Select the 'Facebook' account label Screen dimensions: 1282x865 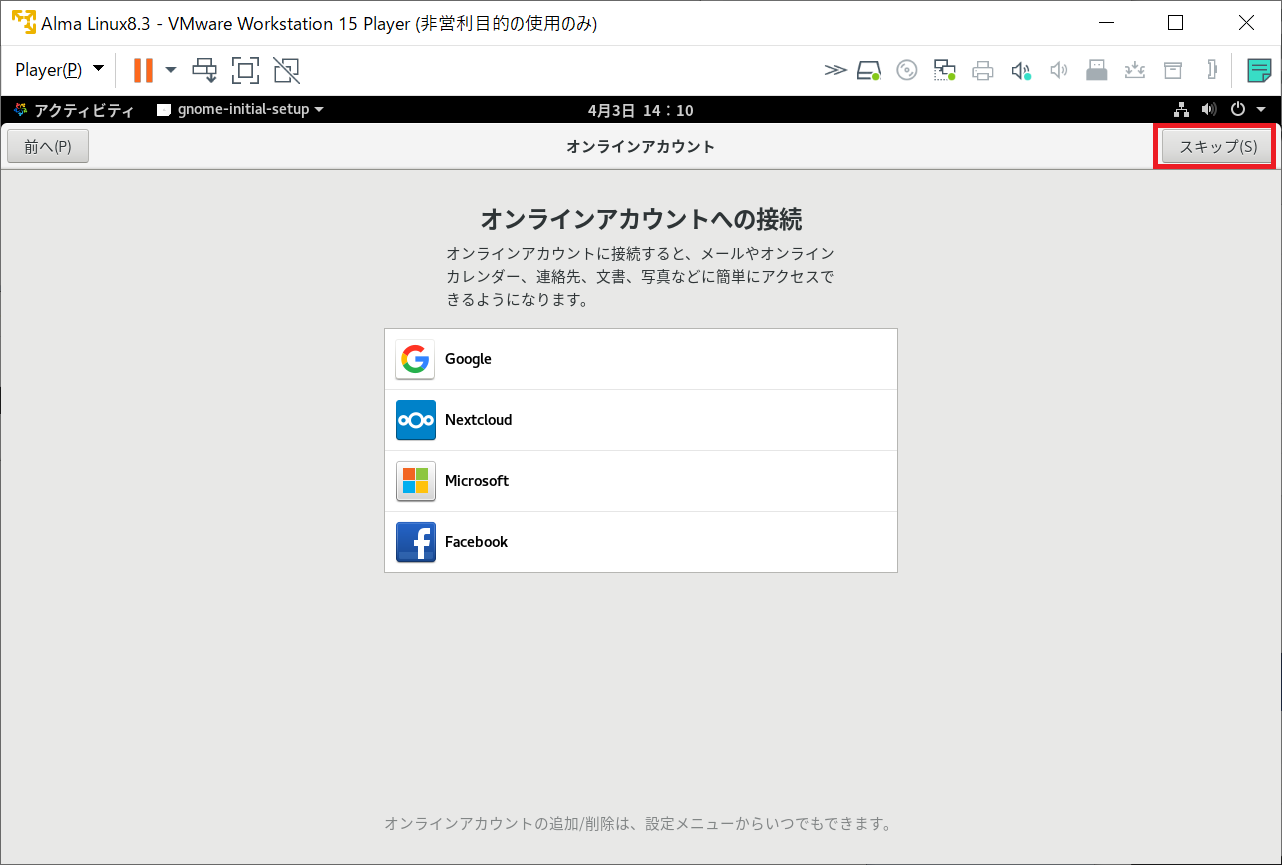click(476, 542)
